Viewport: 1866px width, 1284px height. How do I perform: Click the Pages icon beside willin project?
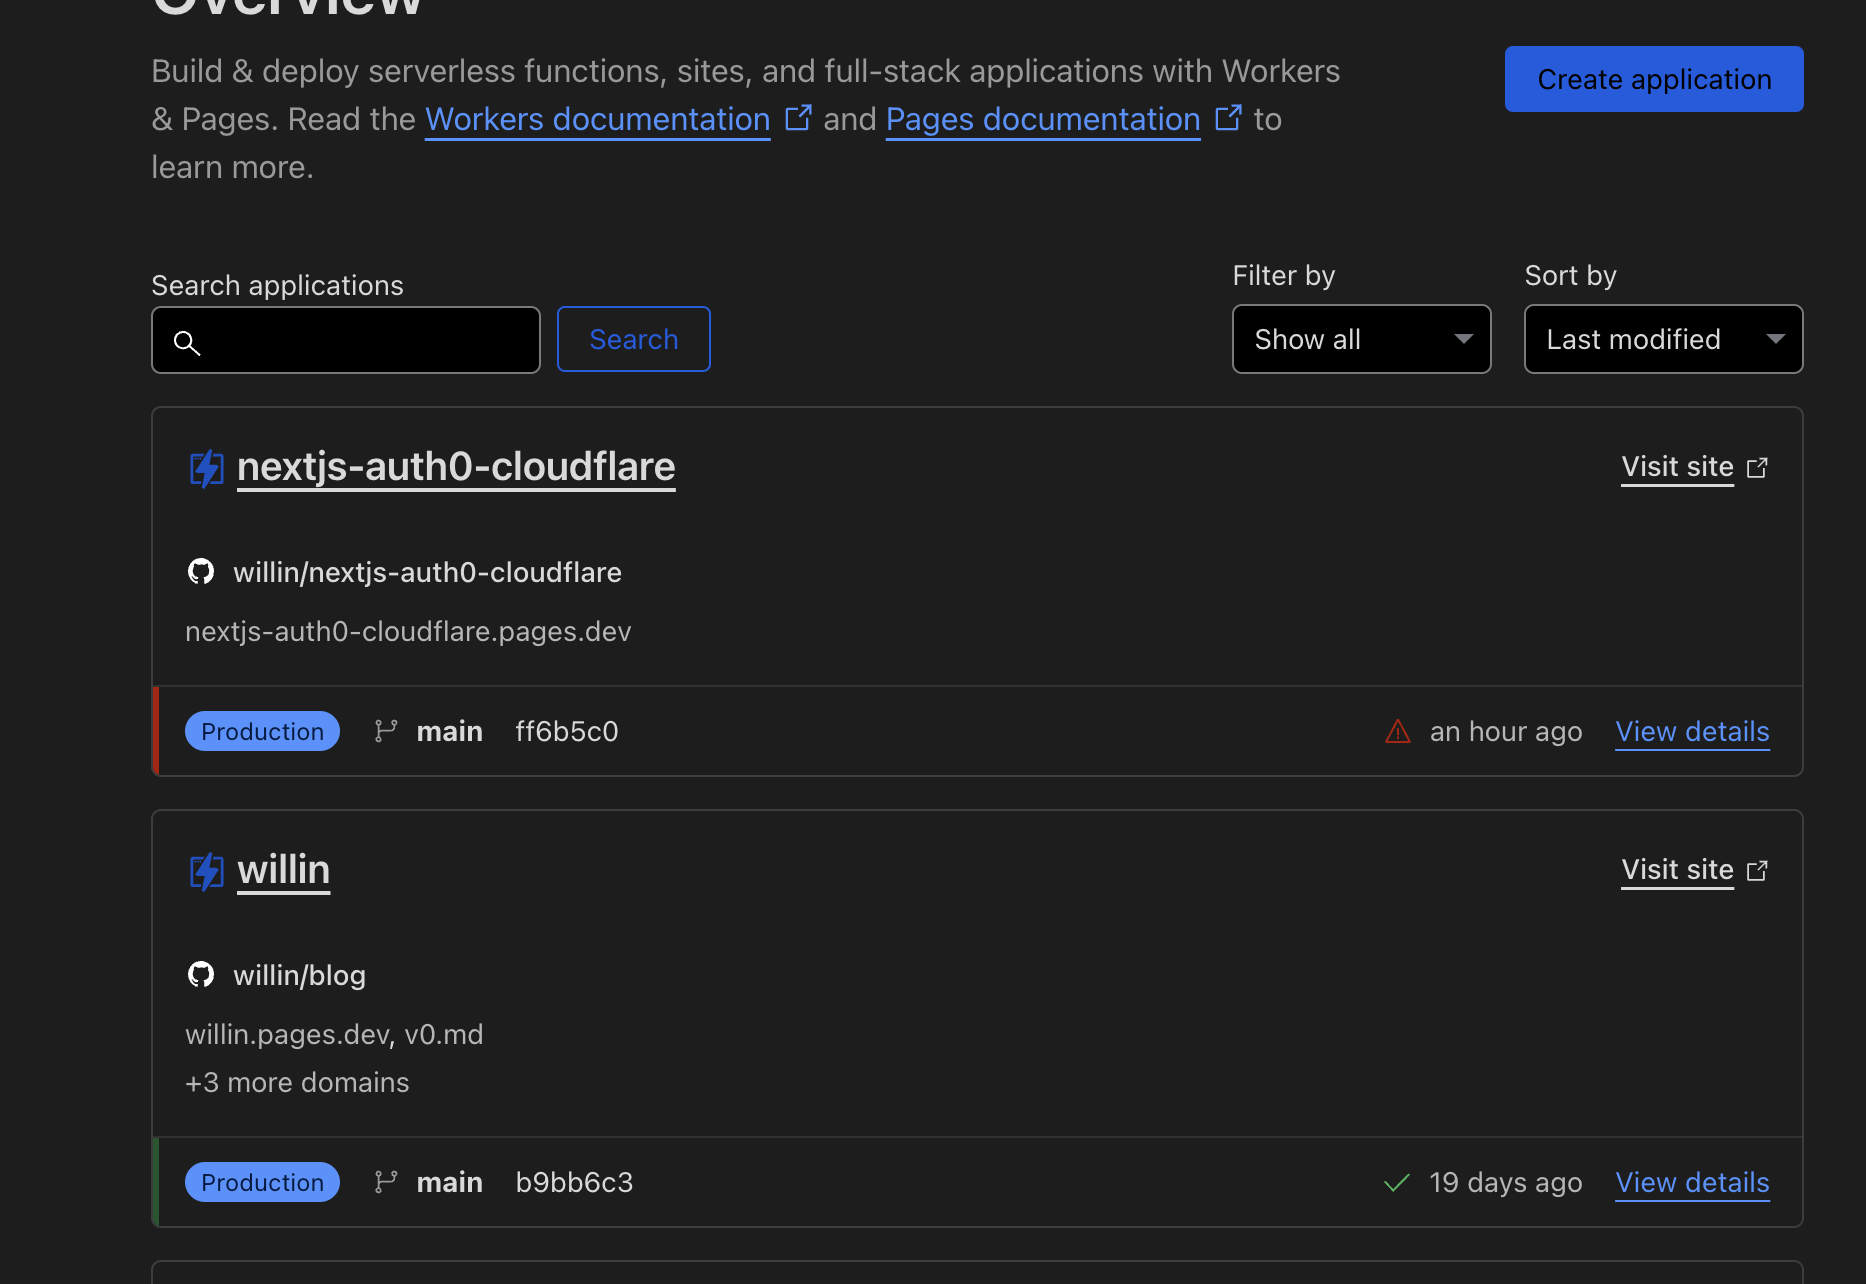click(x=207, y=871)
